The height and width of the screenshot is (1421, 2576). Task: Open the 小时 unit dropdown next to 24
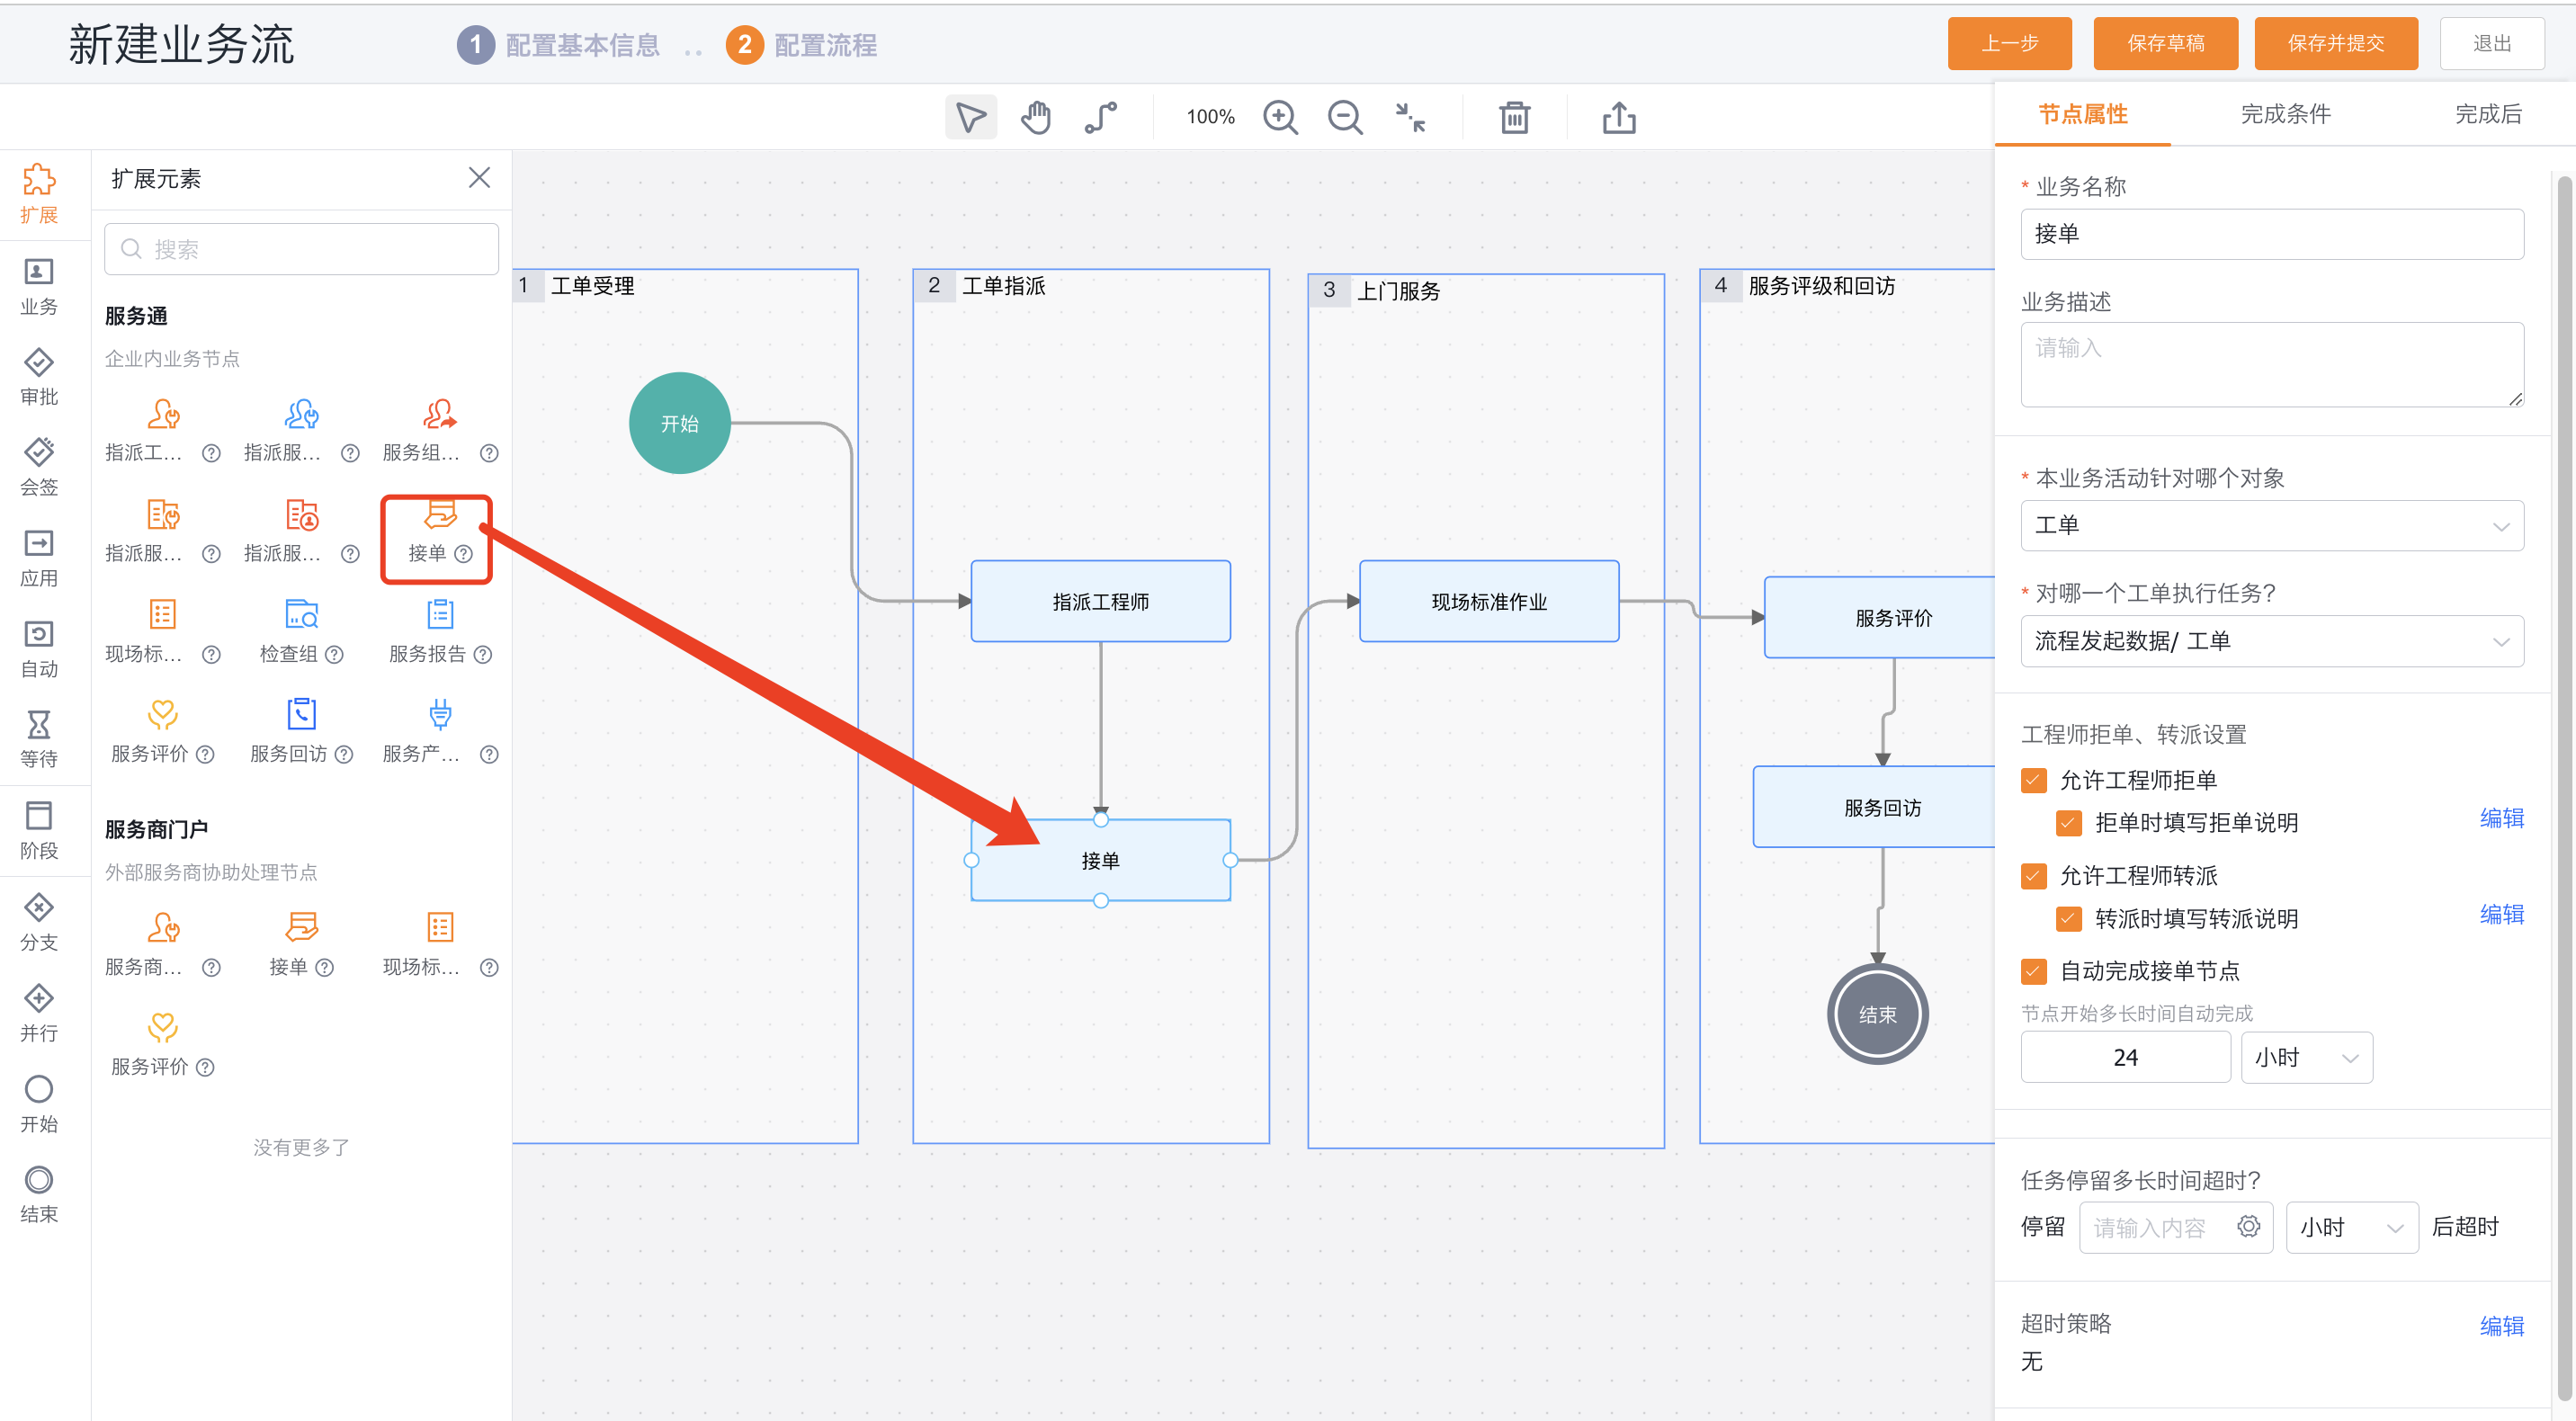[2306, 1057]
